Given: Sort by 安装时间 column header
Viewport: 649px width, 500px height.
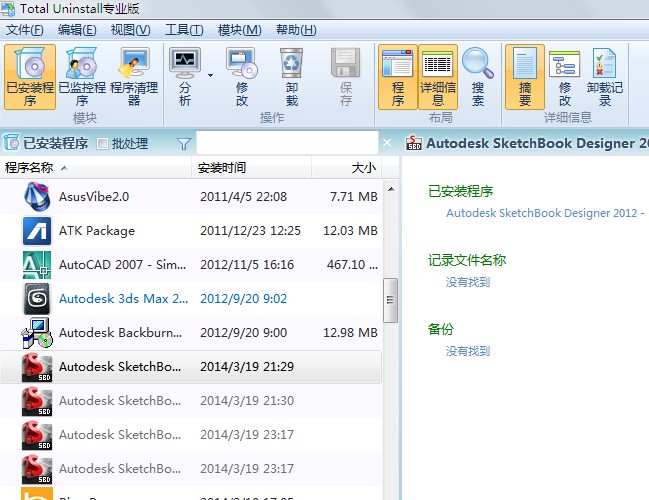Looking at the screenshot, I should pos(252,168).
